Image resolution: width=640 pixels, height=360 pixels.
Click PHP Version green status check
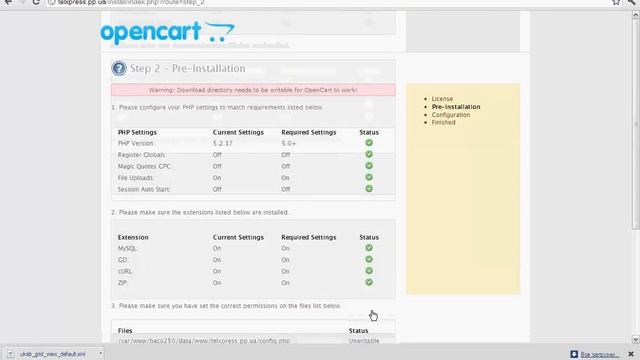[369, 142]
